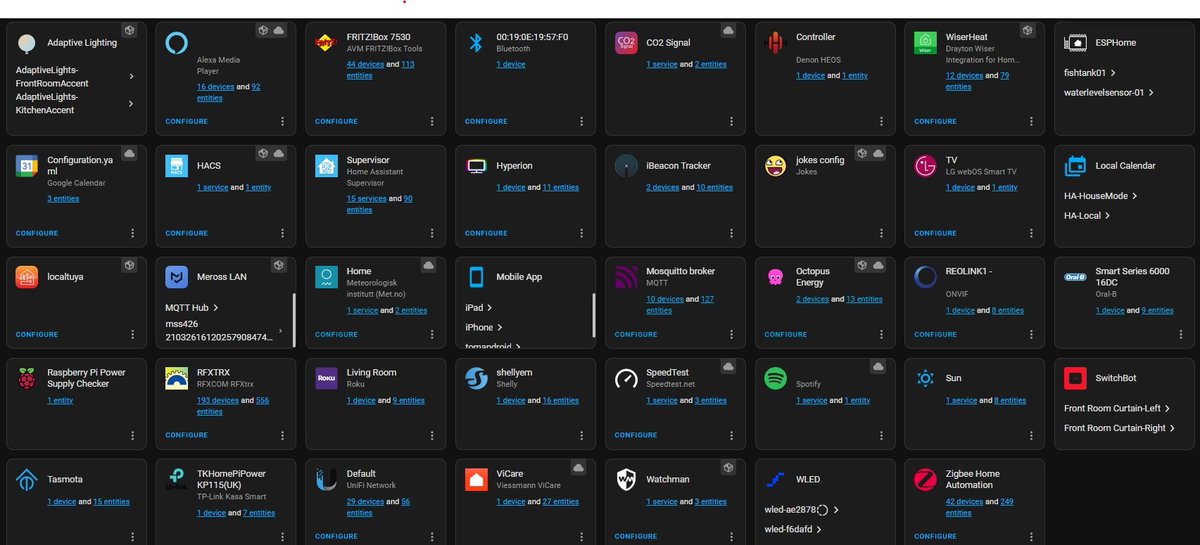The width and height of the screenshot is (1200, 545).
Task: Expand the AdaptiveLights-FrontRoomAccent entry
Action: coord(75,76)
